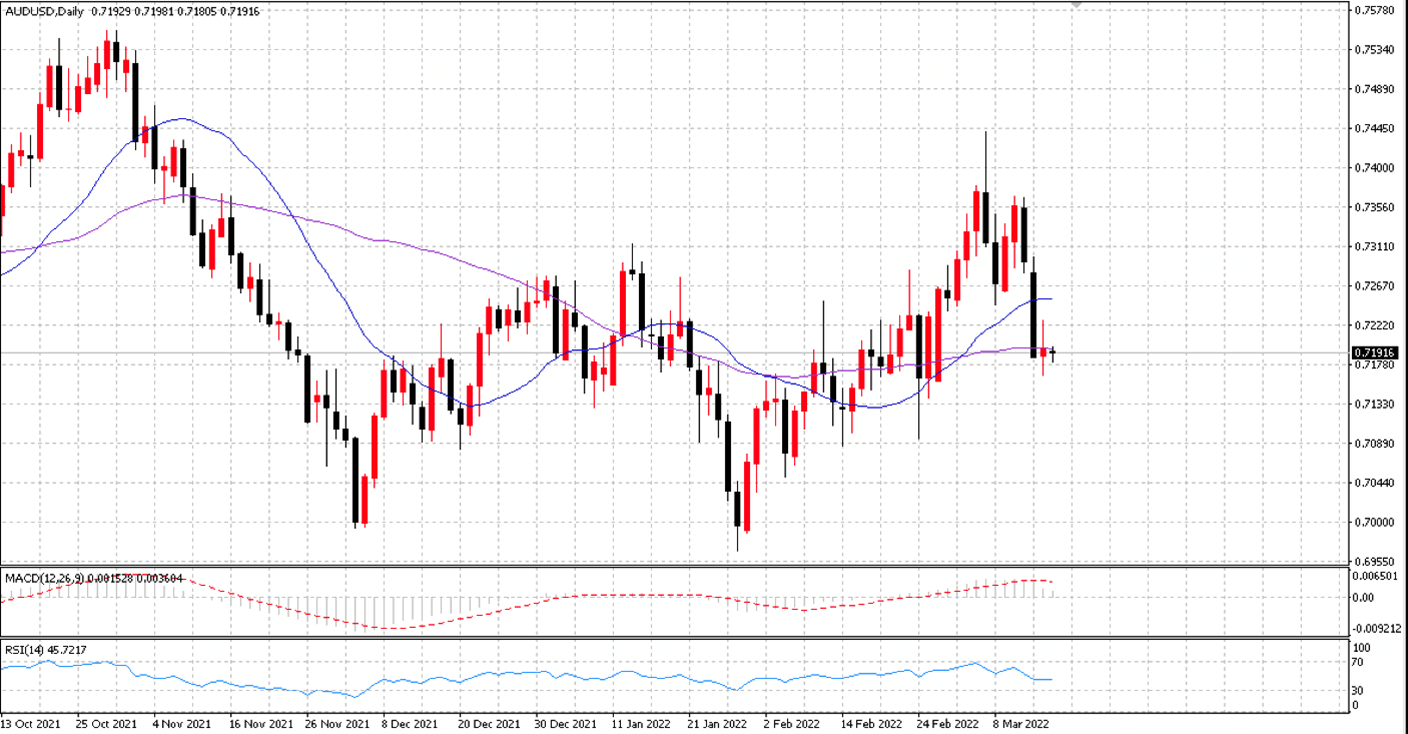Screen dimensions: 1408x734
Task: Click price scale value 0.72670
Action: [x=1375, y=286]
